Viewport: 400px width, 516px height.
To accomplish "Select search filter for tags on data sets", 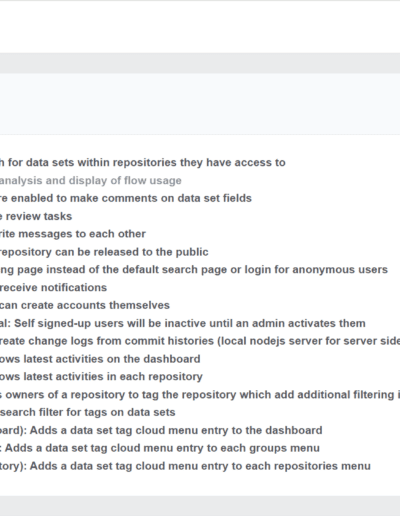I will click(x=88, y=412).
